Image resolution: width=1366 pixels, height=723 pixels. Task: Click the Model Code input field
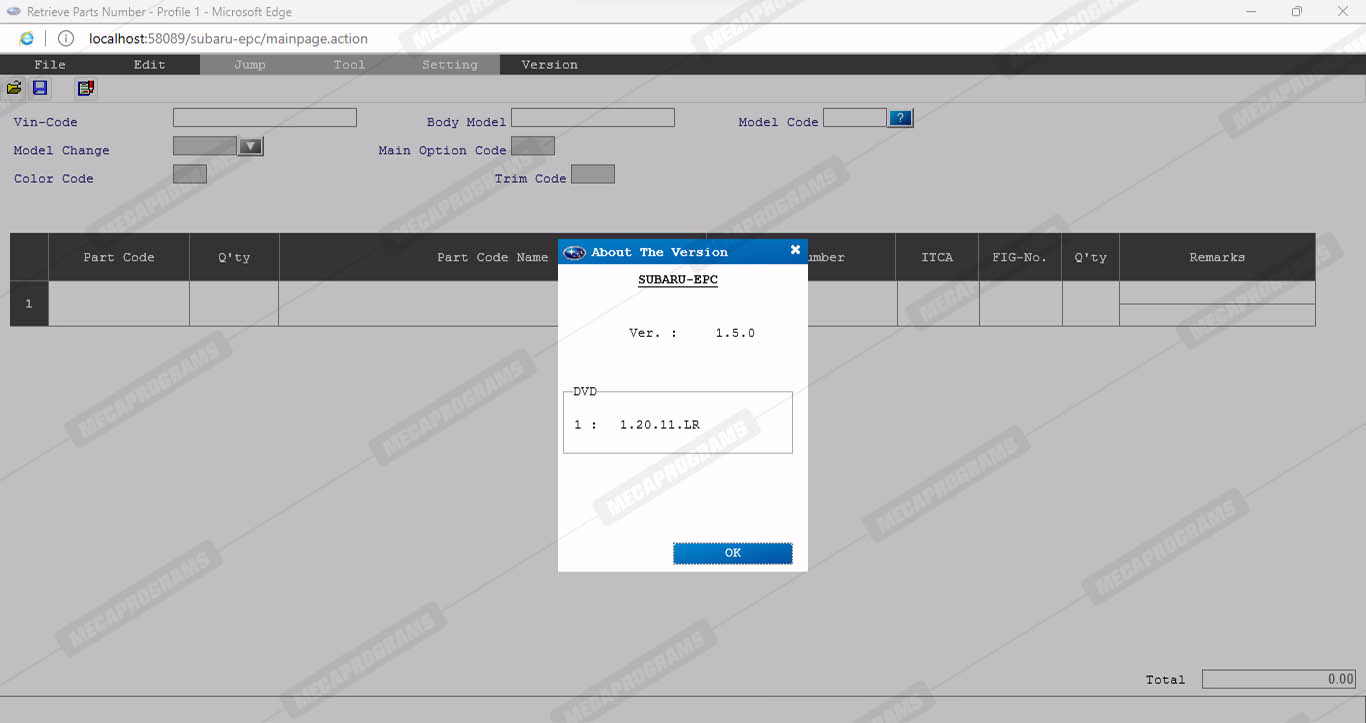pos(855,118)
